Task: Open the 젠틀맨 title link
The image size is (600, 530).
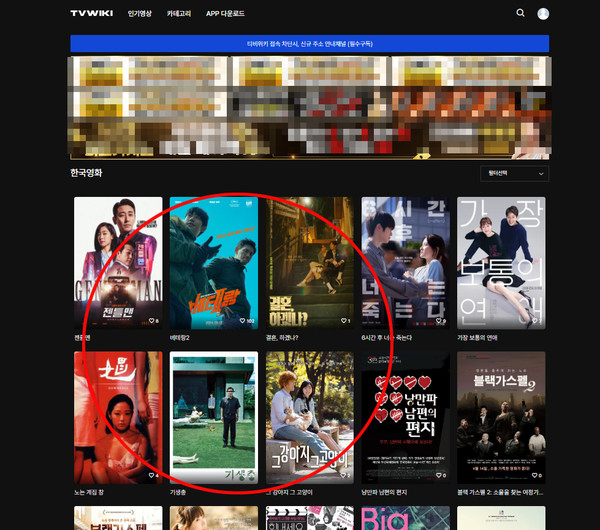Action: point(82,338)
